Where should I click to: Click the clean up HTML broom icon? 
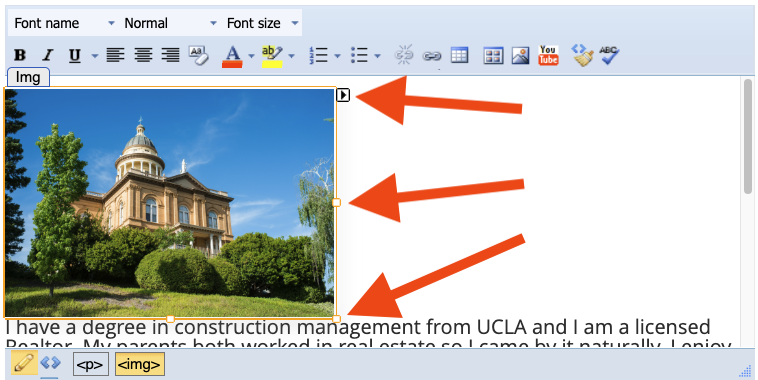click(x=583, y=55)
